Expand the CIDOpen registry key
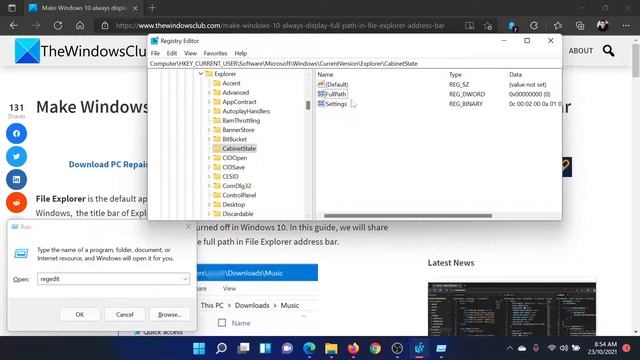 point(209,158)
